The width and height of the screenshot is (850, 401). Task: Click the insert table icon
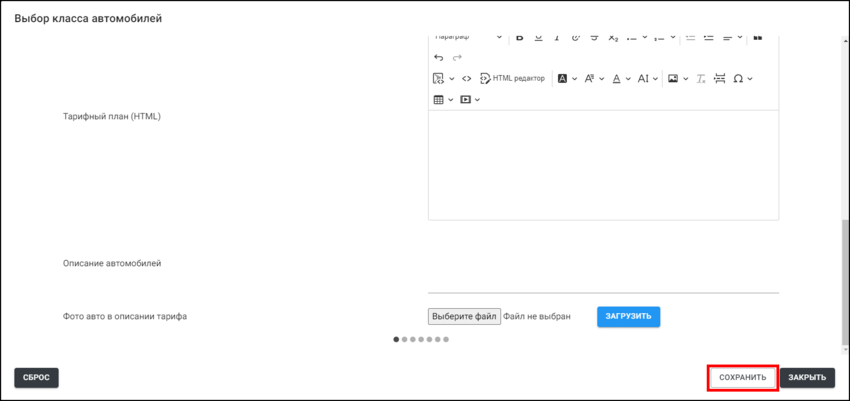pos(438,100)
